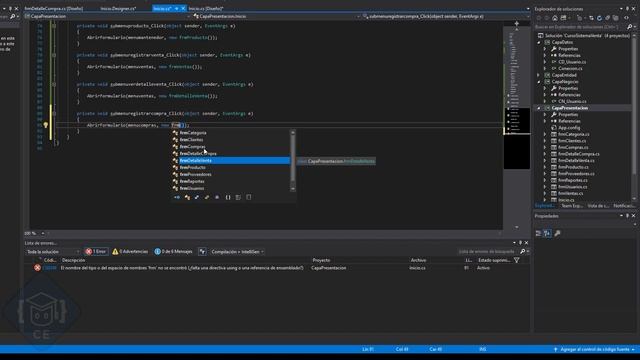Open the 'Toda la solución' scope dropdown
Image resolution: width=640 pixels, height=360 pixels.
[53, 251]
